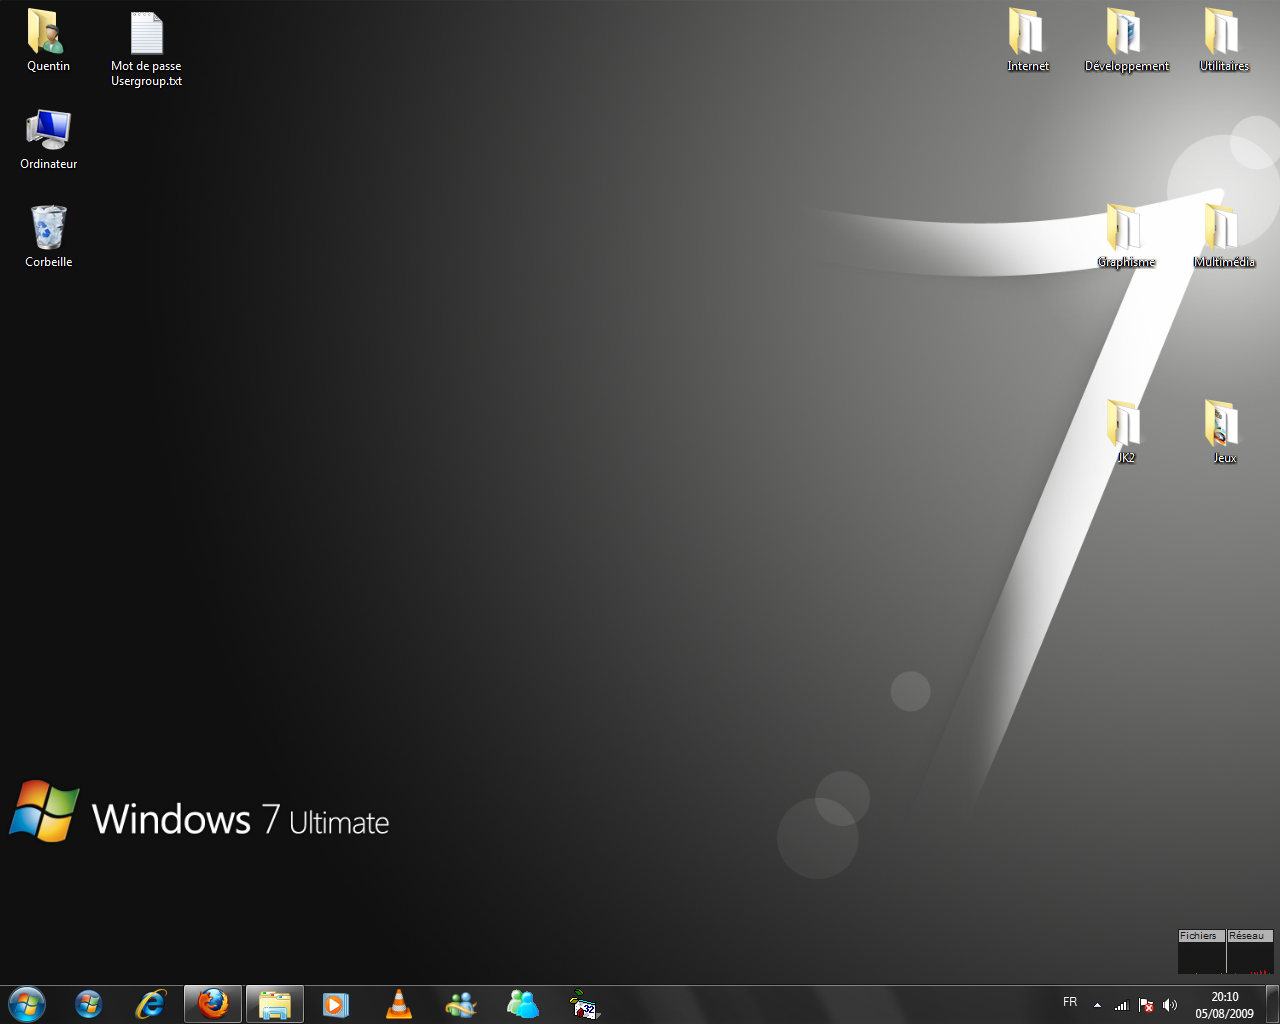This screenshot has height=1024, width=1280.
Task: Open the two-people contacts taskbar icon
Action: click(x=523, y=1004)
